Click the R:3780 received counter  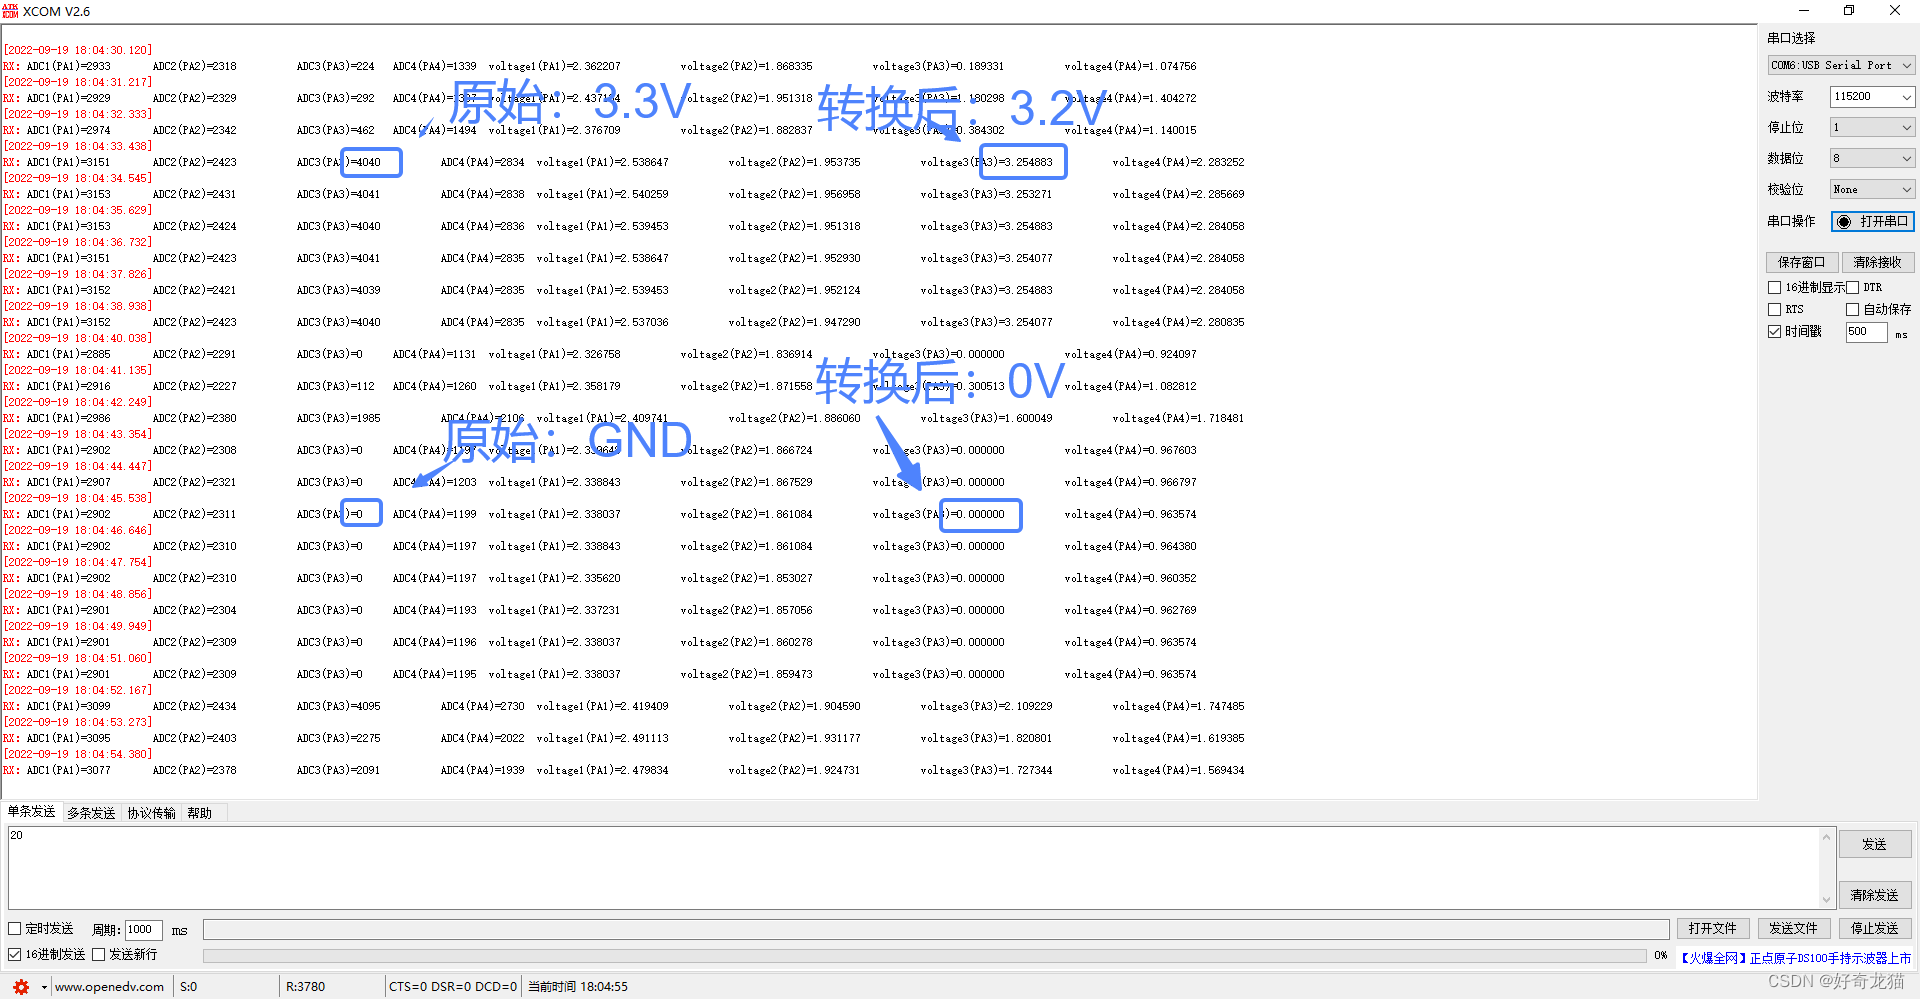pos(306,987)
